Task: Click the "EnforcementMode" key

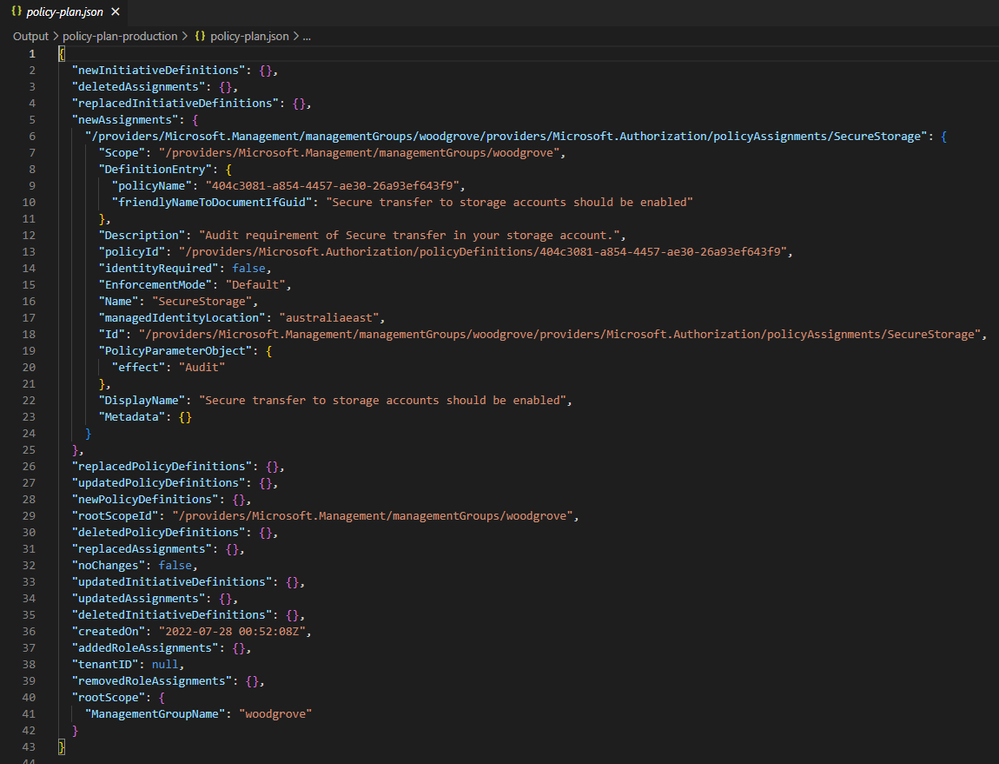Action: [x=155, y=285]
